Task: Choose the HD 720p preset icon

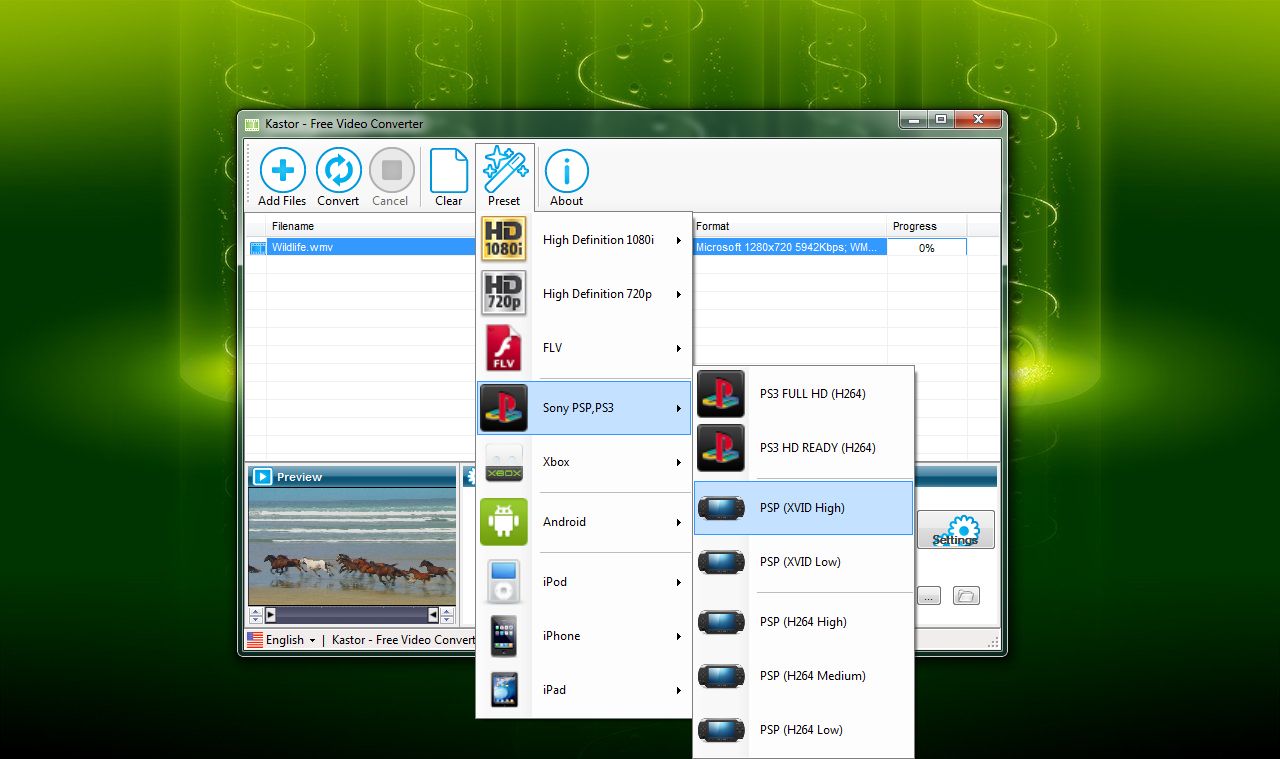Action: tap(503, 294)
